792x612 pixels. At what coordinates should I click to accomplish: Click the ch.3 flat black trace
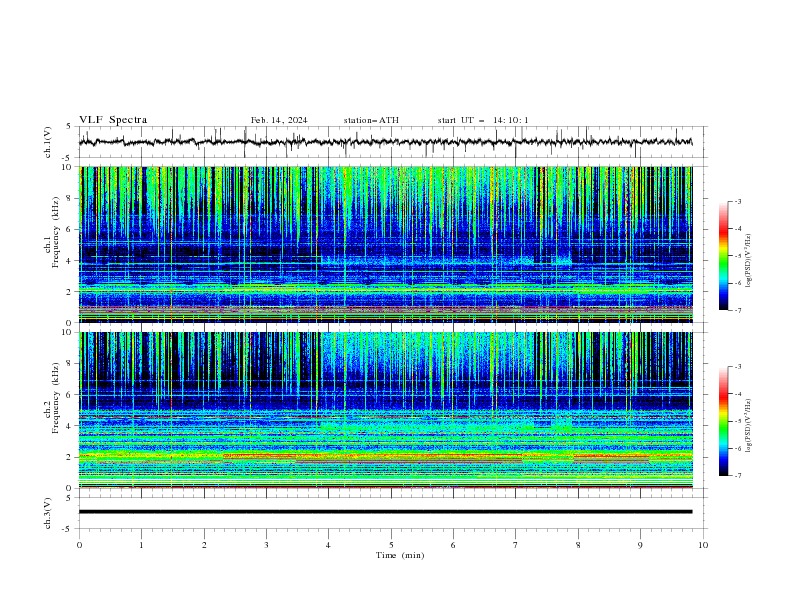click(x=385, y=512)
